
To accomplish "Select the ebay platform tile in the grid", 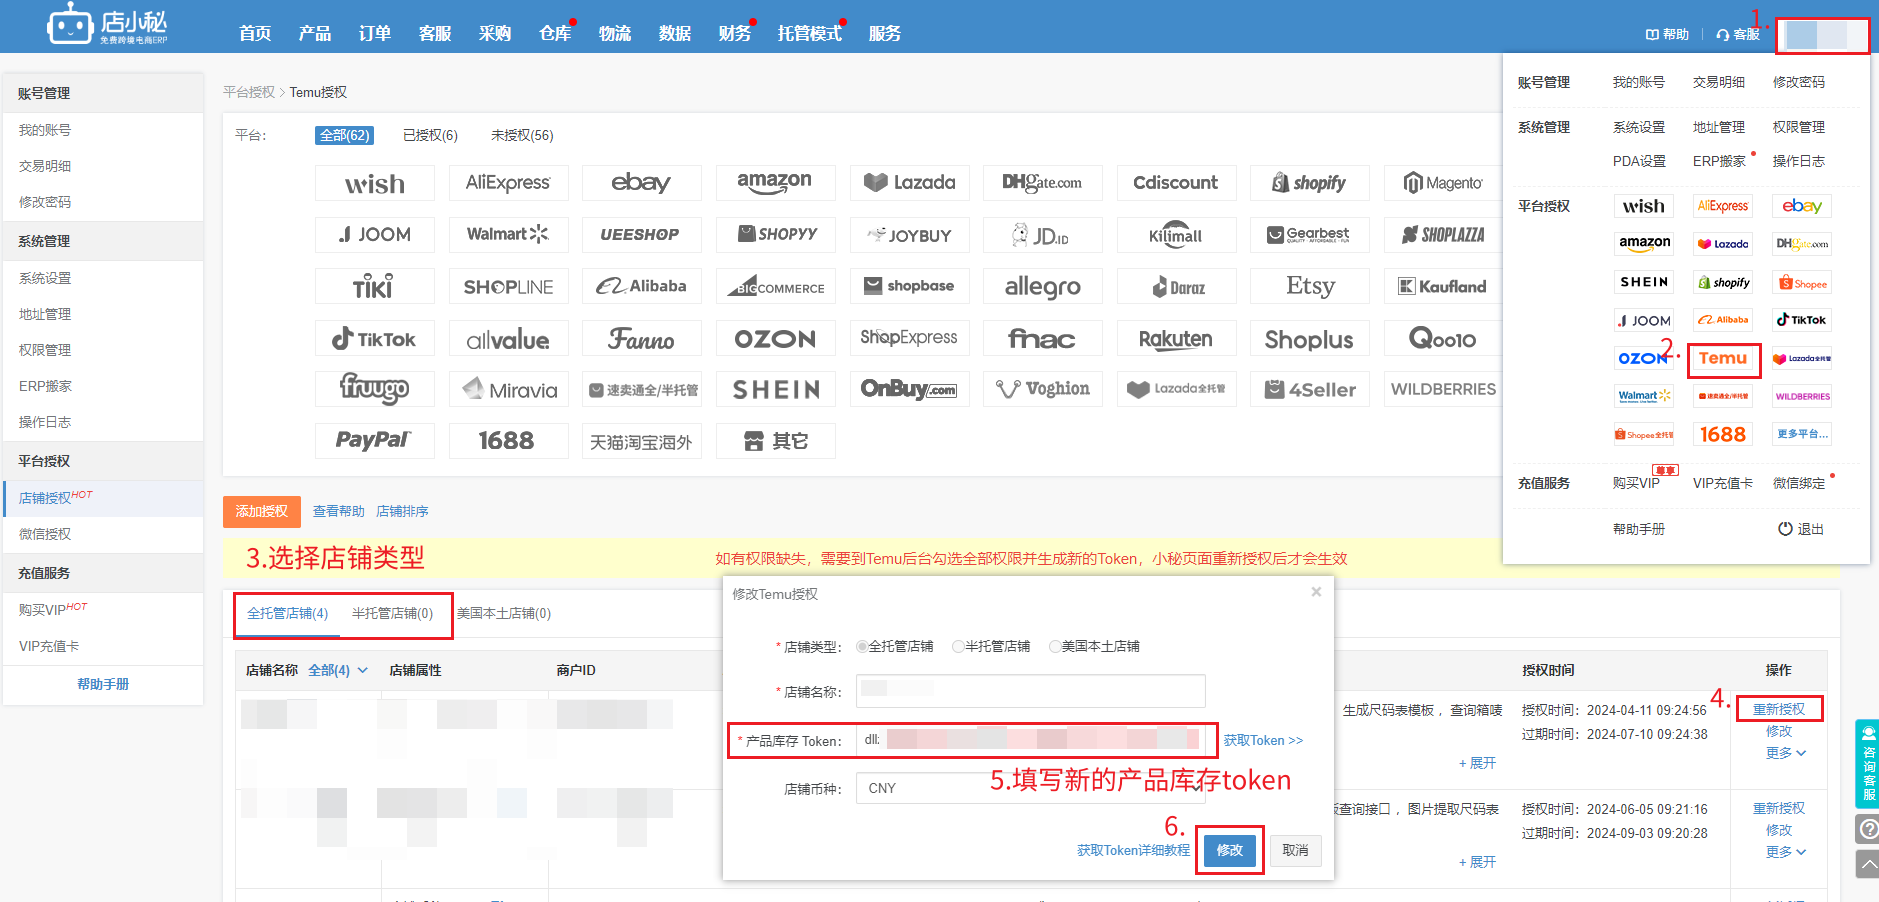I will pos(642,183).
